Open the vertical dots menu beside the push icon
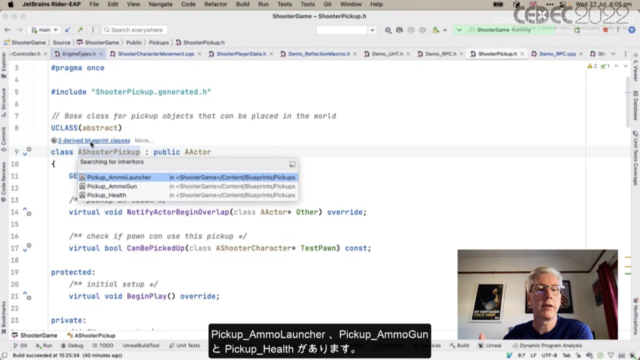This screenshot has height=360, width=640. (x=93, y=30)
